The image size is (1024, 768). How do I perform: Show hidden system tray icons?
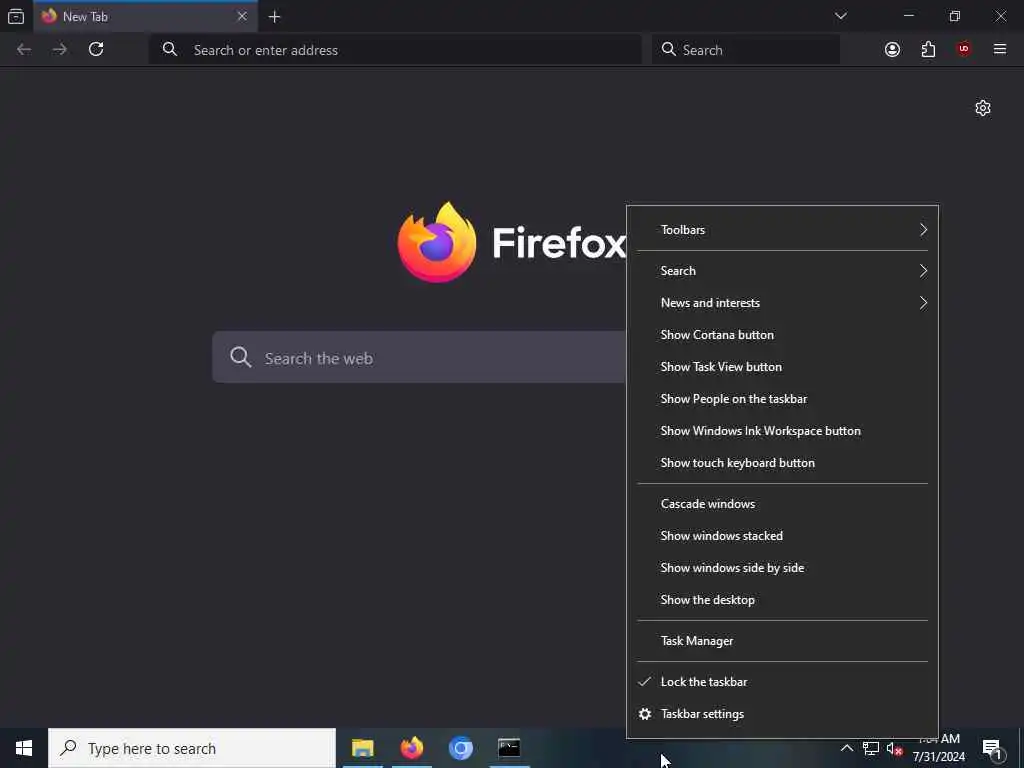tap(846, 748)
